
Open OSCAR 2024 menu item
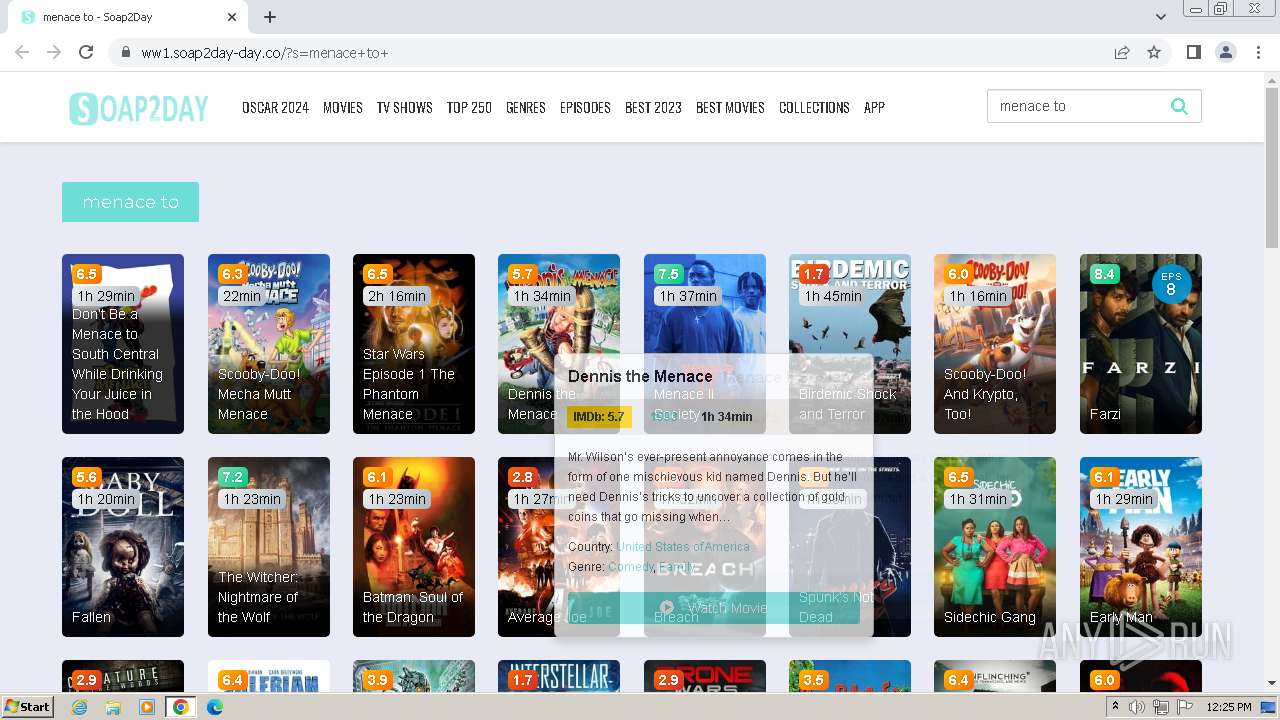click(x=275, y=107)
